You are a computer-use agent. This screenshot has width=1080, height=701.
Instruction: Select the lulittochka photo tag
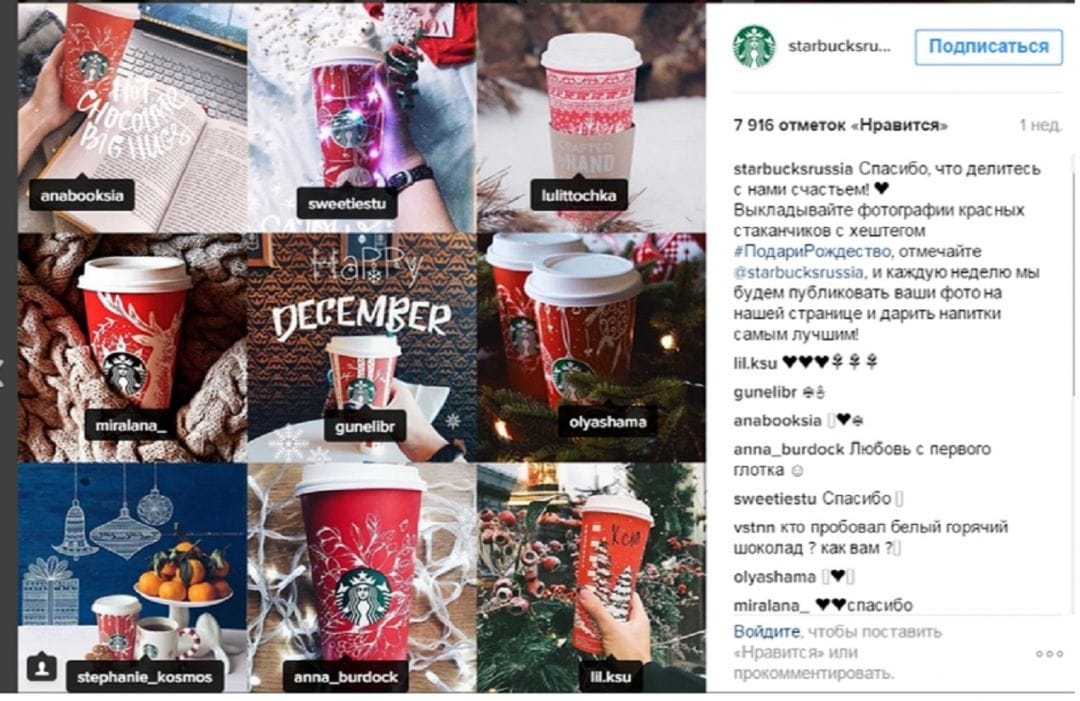point(579,195)
